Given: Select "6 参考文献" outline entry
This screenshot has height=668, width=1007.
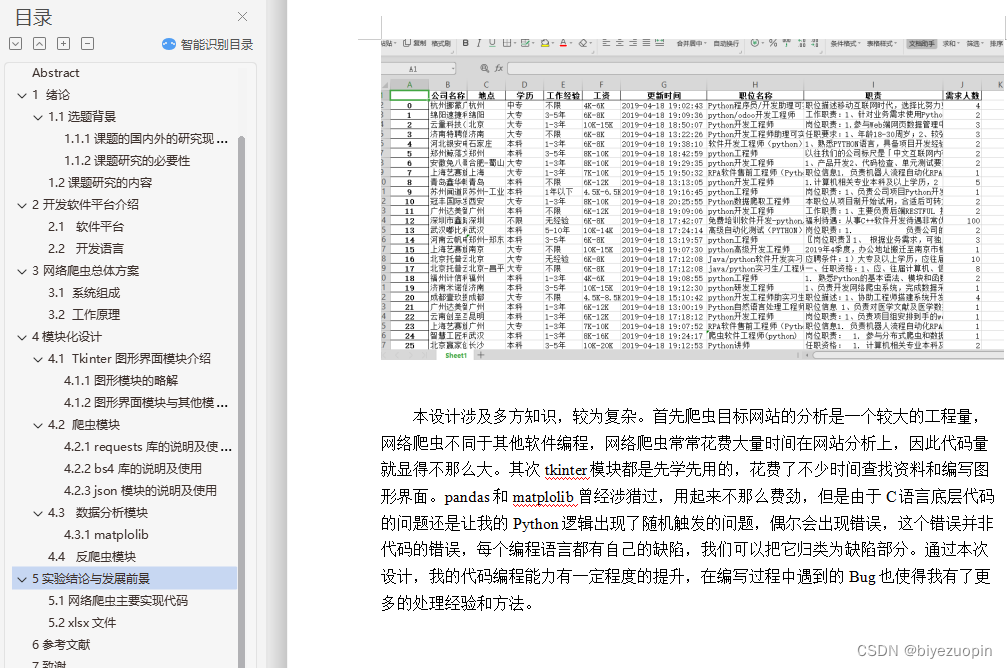Looking at the screenshot, I should [x=61, y=645].
